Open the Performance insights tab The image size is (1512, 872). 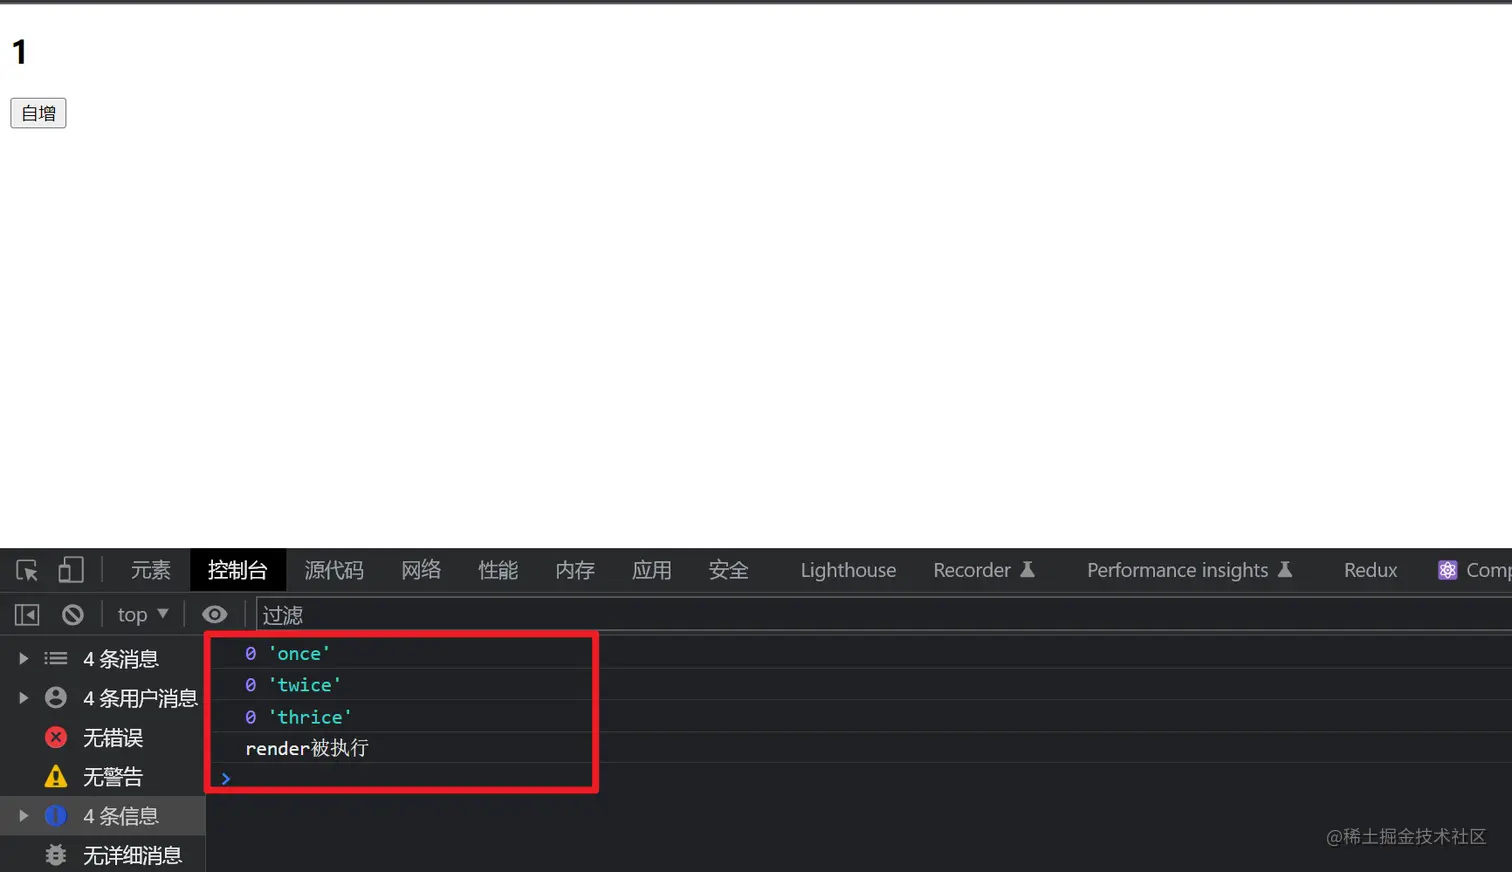coord(1189,570)
